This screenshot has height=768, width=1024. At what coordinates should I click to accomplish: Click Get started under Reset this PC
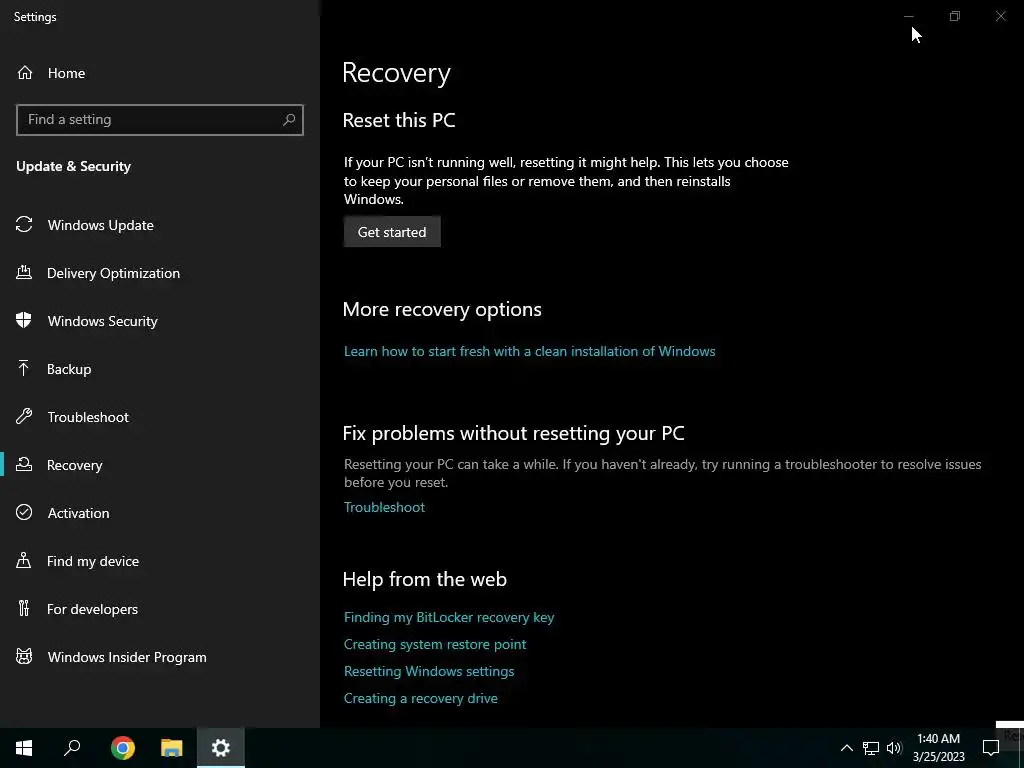[x=392, y=232]
